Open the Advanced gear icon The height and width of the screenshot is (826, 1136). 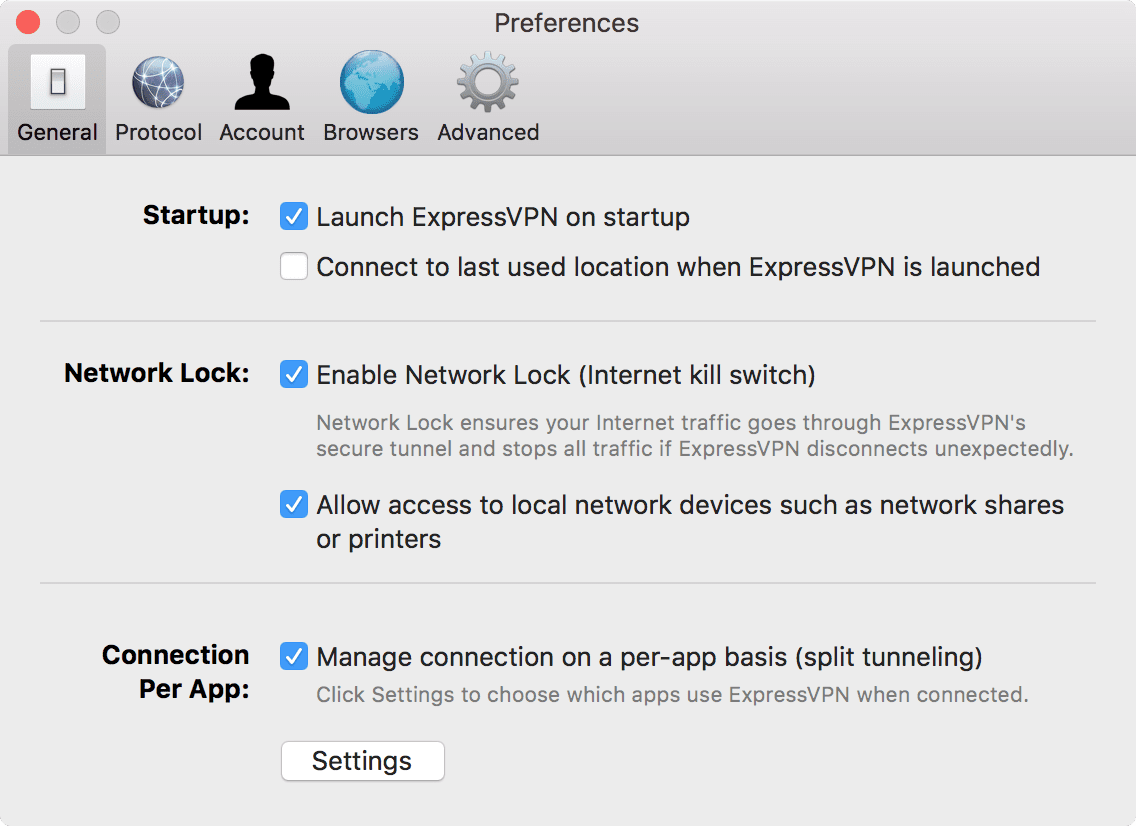coord(487,82)
